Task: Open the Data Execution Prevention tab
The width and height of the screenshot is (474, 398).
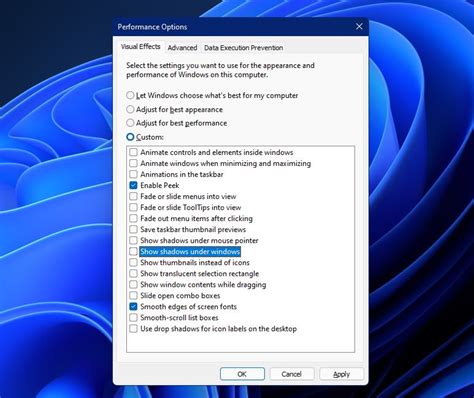Action: tap(243, 48)
